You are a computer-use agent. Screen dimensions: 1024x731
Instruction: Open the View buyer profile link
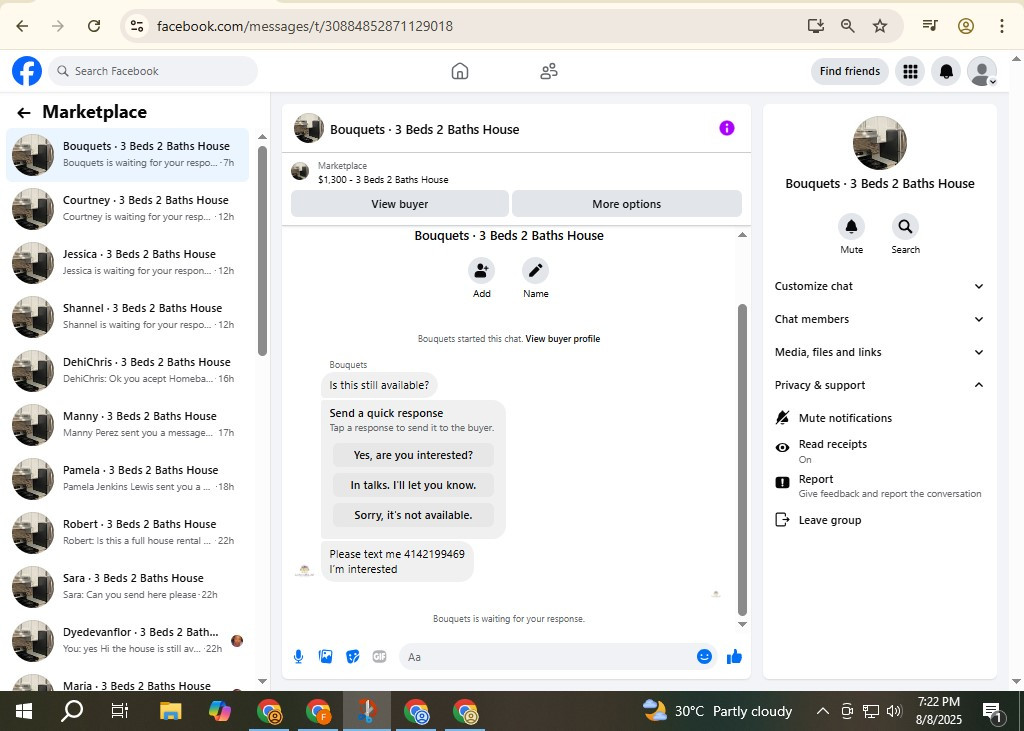coord(562,338)
